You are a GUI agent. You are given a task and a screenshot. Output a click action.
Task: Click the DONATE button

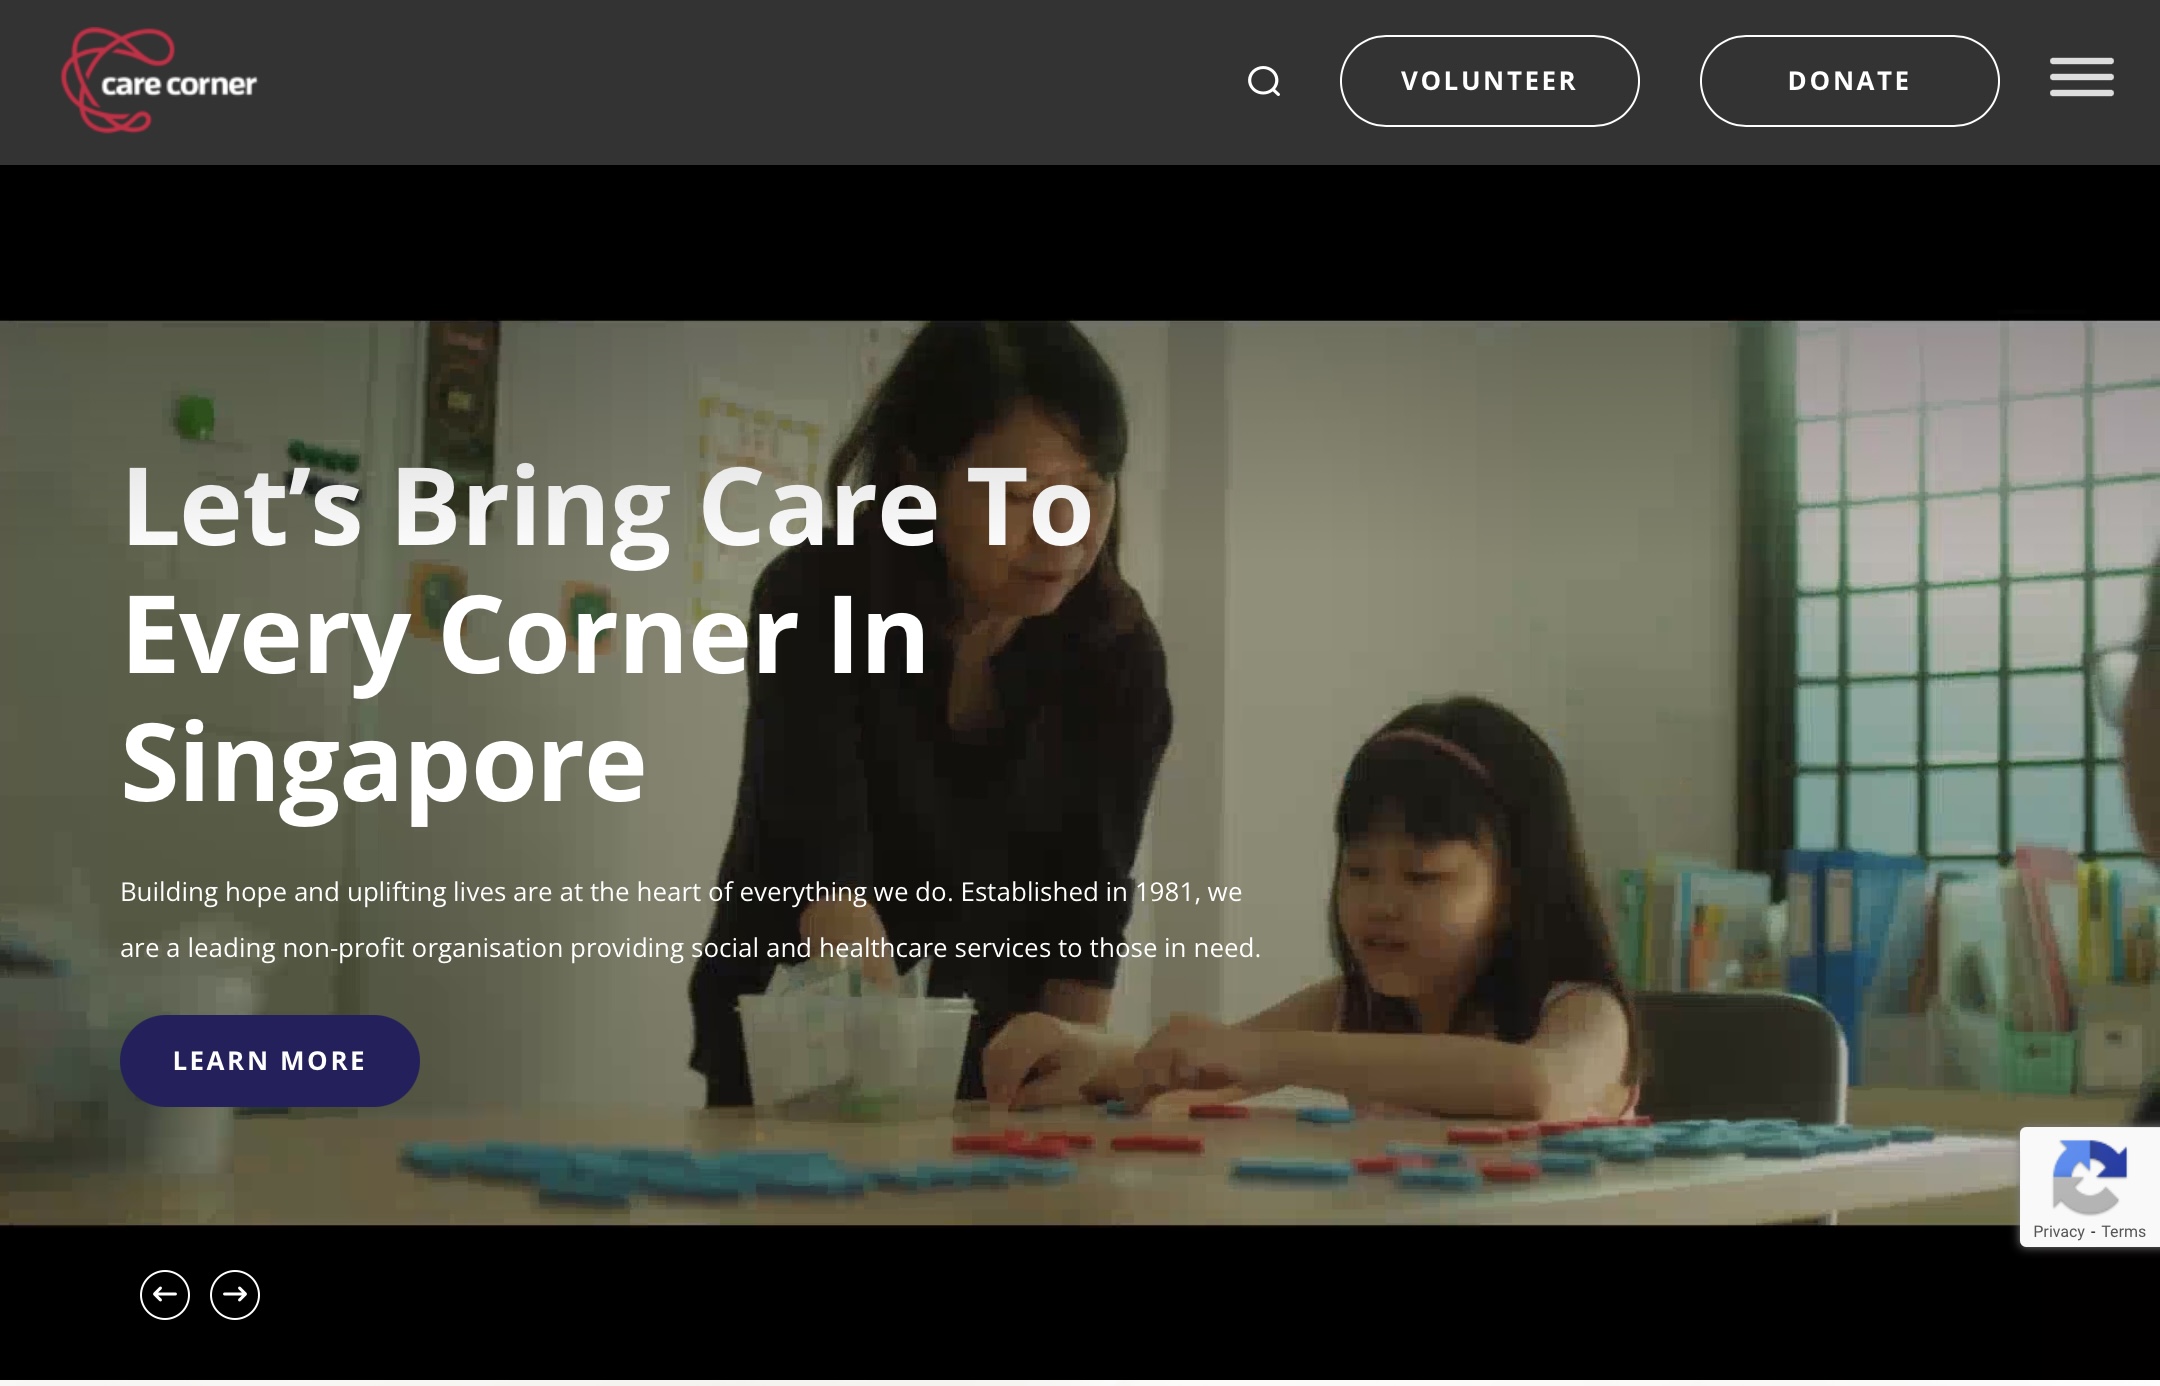point(1849,81)
